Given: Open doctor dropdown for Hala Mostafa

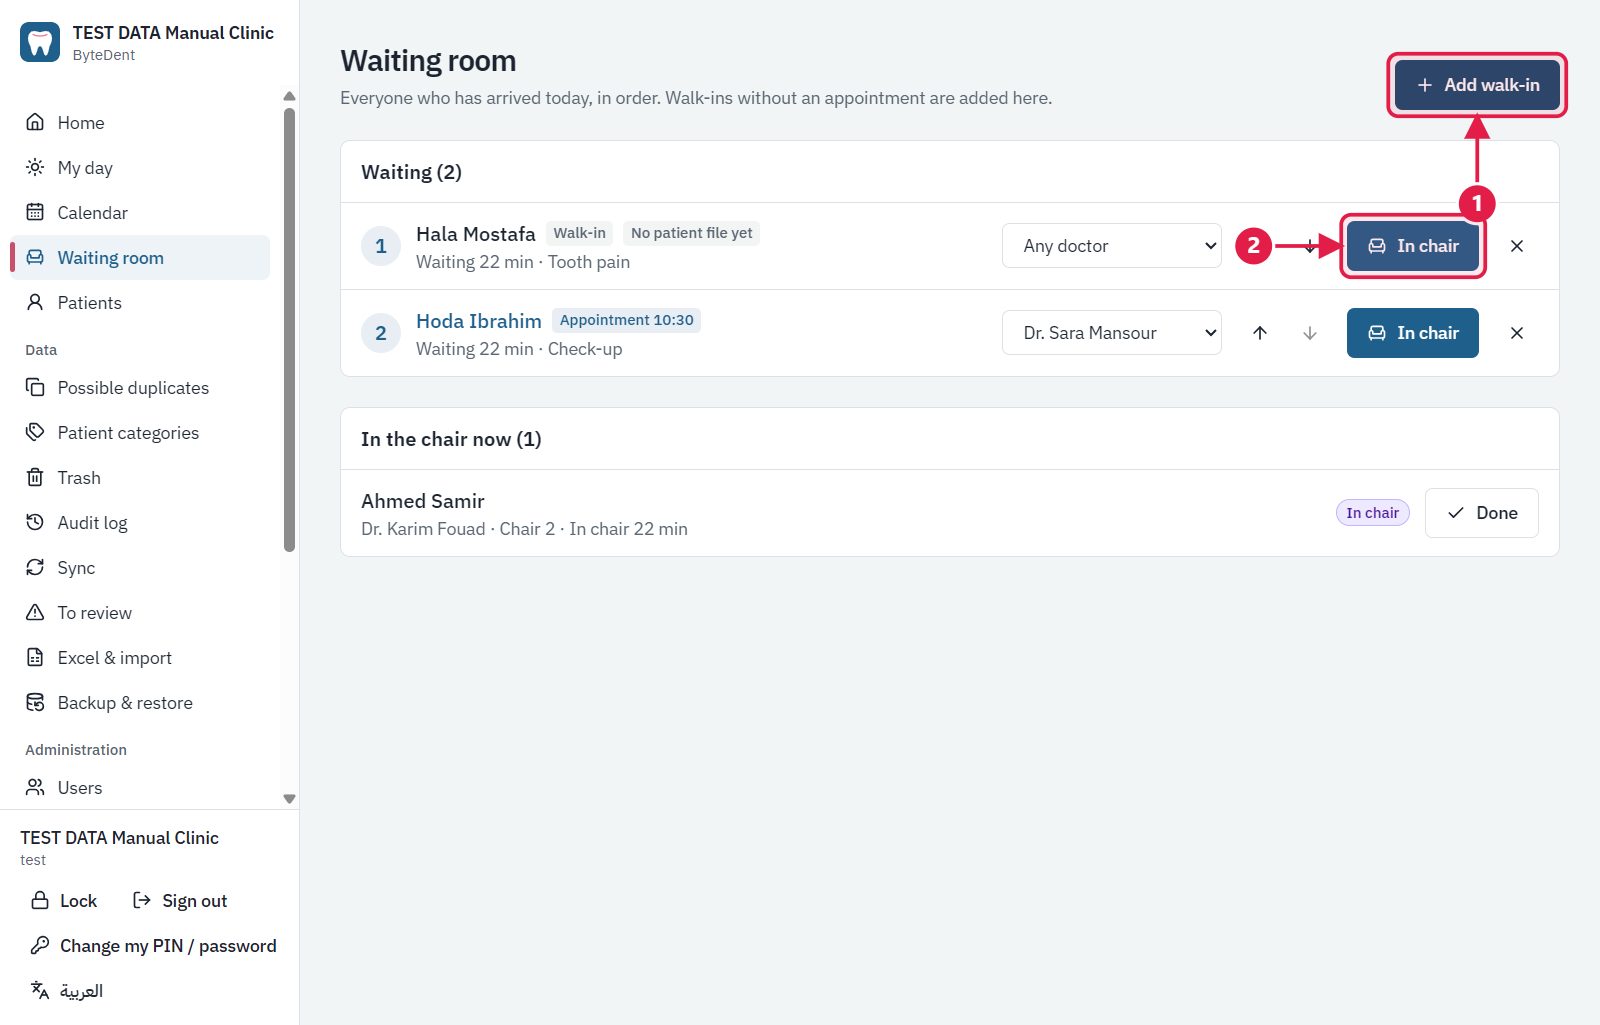Looking at the screenshot, I should 1112,246.
